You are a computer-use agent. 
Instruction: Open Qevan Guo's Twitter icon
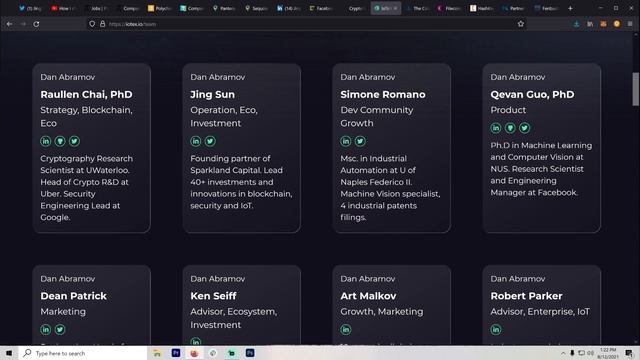coord(524,128)
